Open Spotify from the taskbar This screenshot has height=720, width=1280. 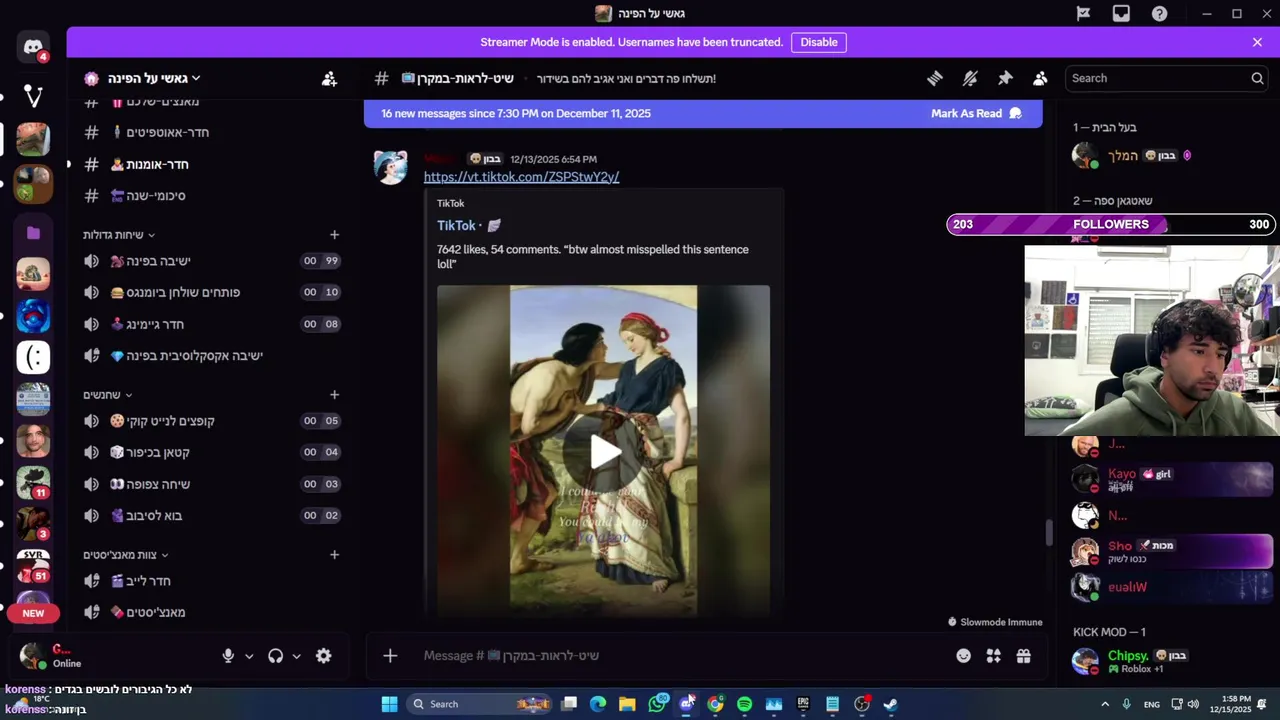pyautogui.click(x=744, y=704)
